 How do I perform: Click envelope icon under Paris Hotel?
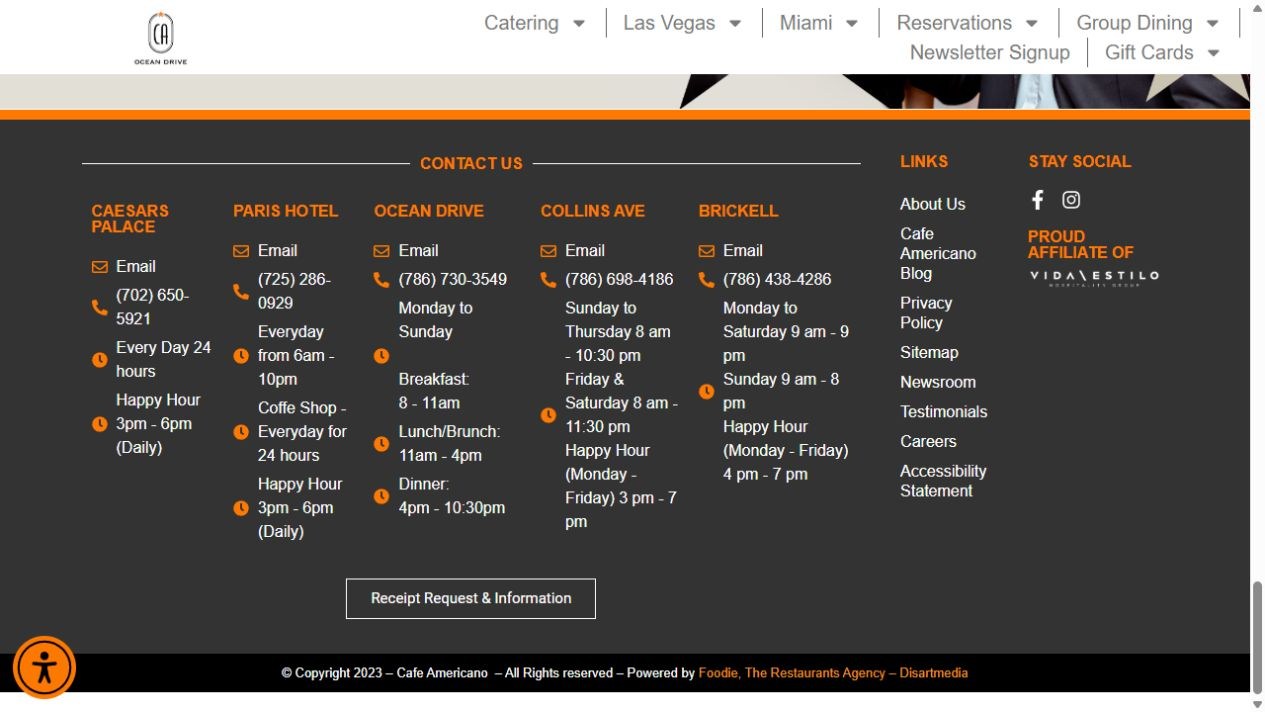[241, 251]
